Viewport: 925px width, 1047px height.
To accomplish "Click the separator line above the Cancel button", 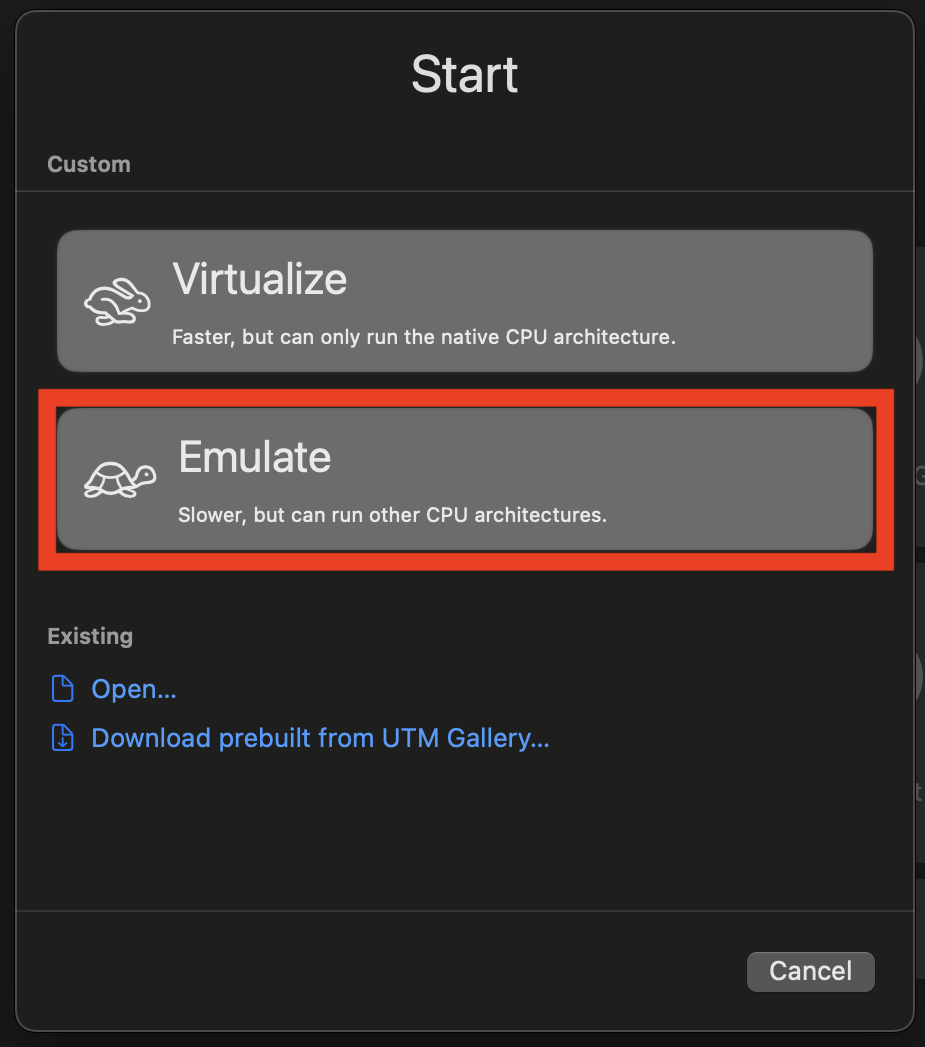I will pos(465,911).
